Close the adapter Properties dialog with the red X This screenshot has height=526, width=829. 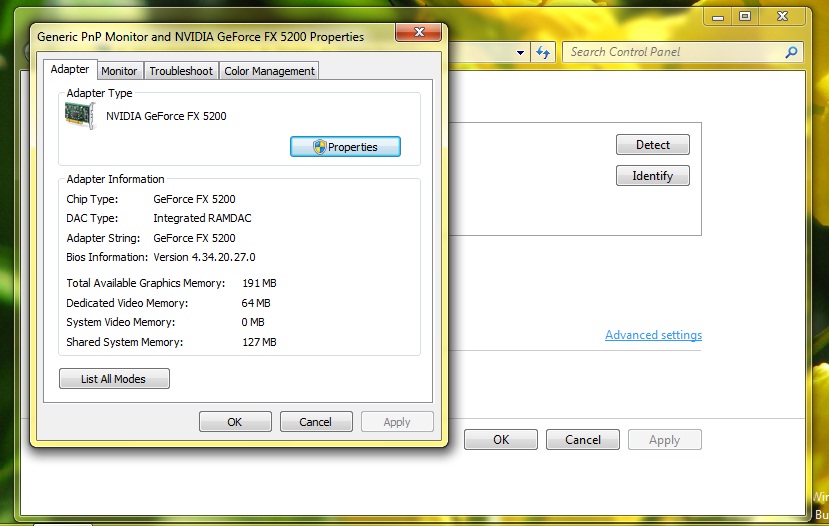(x=419, y=32)
